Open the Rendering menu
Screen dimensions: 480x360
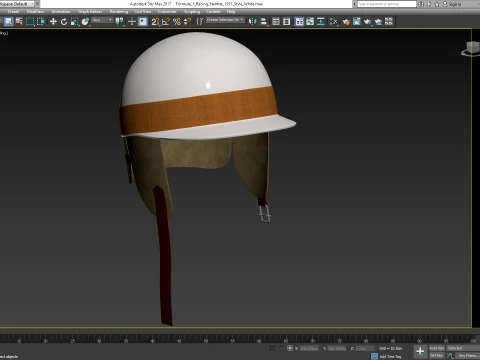coord(119,12)
